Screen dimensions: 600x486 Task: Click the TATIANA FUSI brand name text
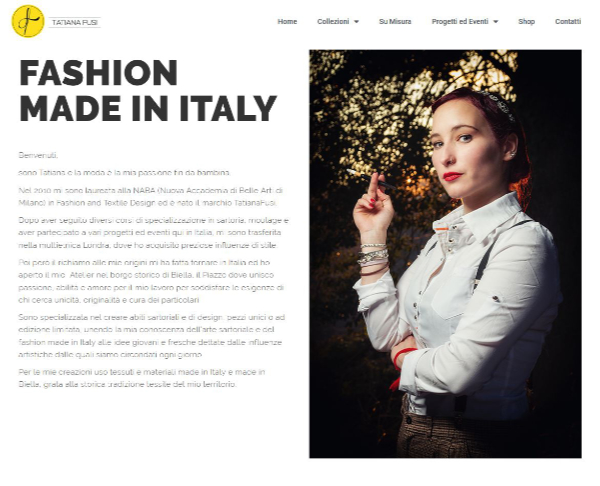point(75,23)
